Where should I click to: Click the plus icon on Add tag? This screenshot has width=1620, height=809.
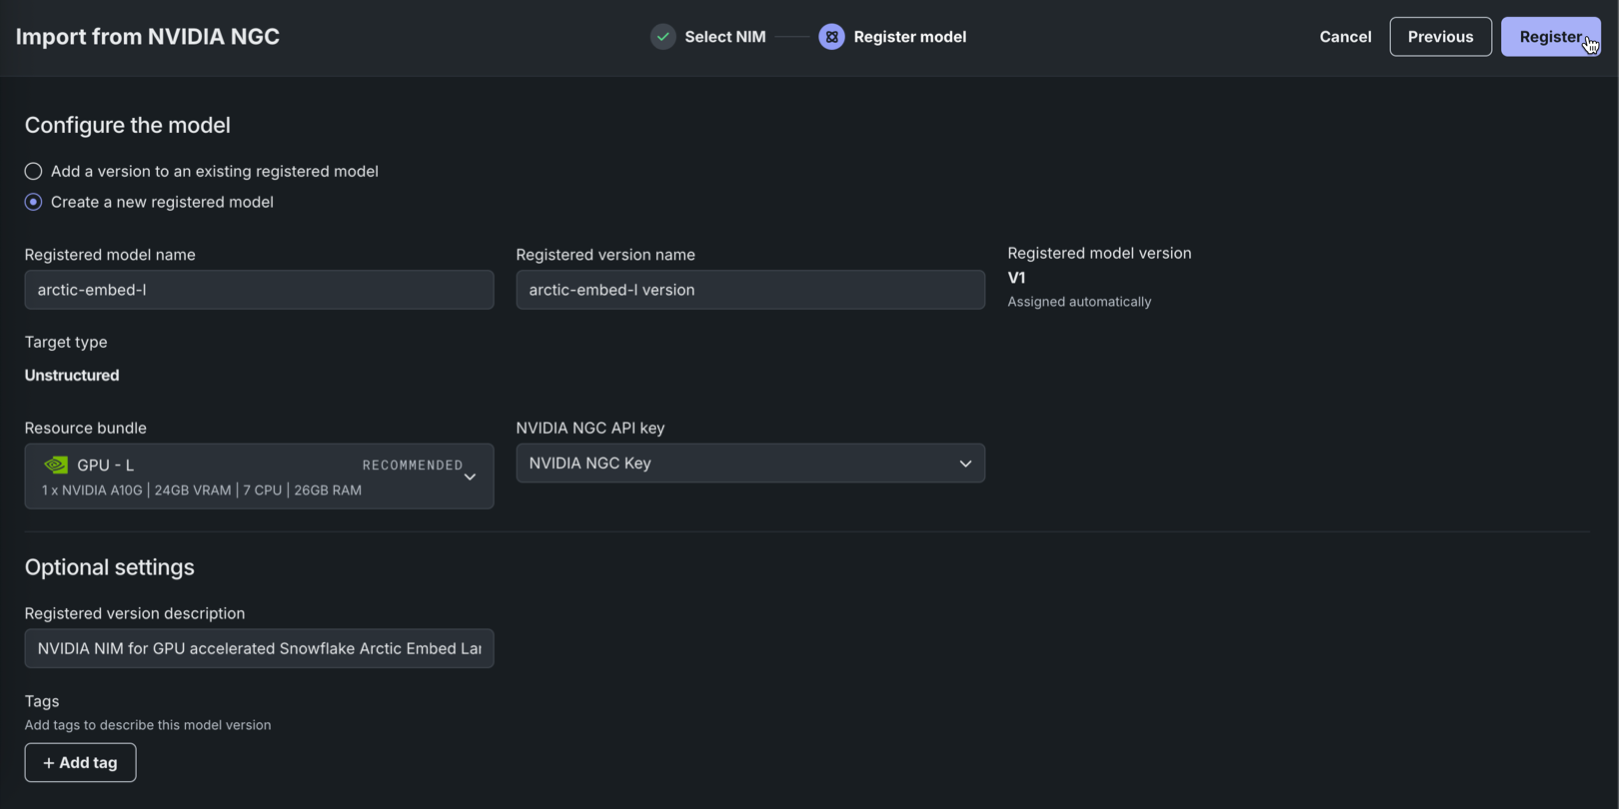pyautogui.click(x=49, y=763)
